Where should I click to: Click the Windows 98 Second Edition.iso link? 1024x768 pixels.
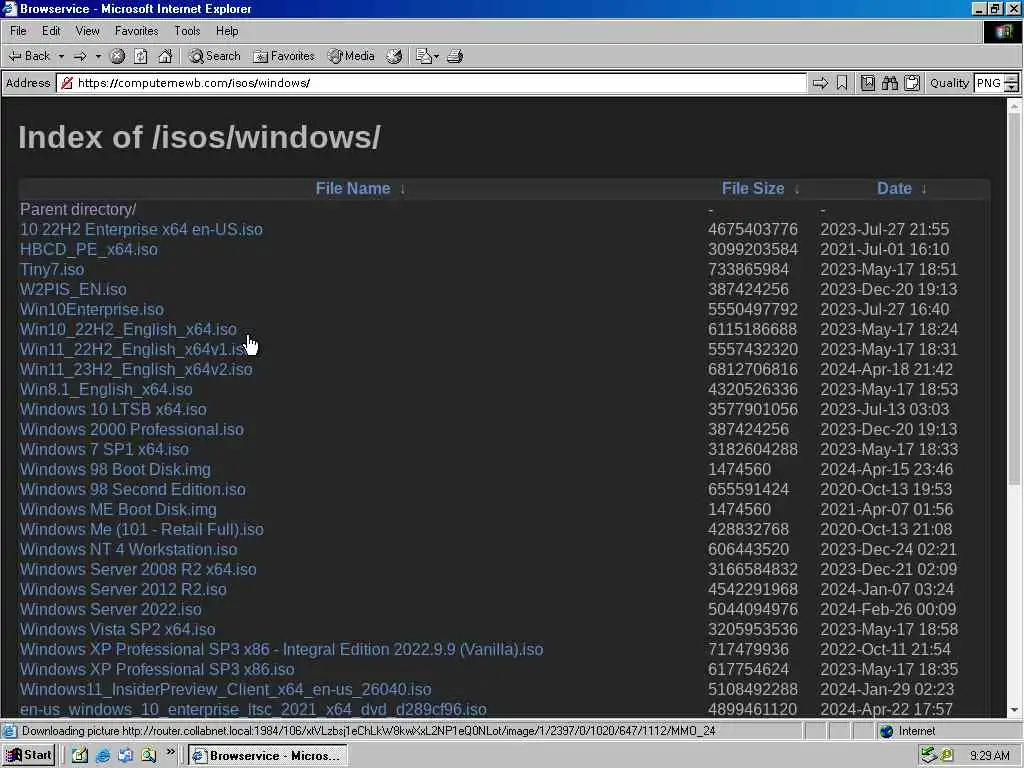pos(133,490)
